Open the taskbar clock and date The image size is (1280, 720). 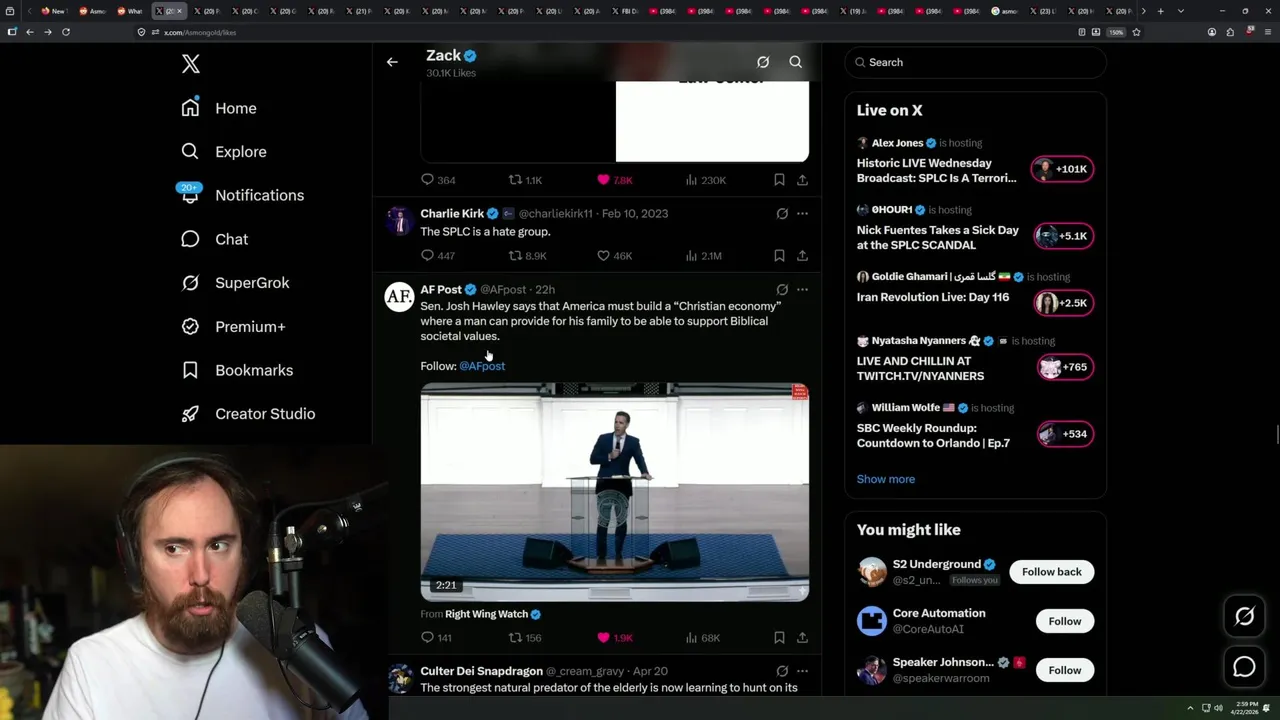point(1246,708)
